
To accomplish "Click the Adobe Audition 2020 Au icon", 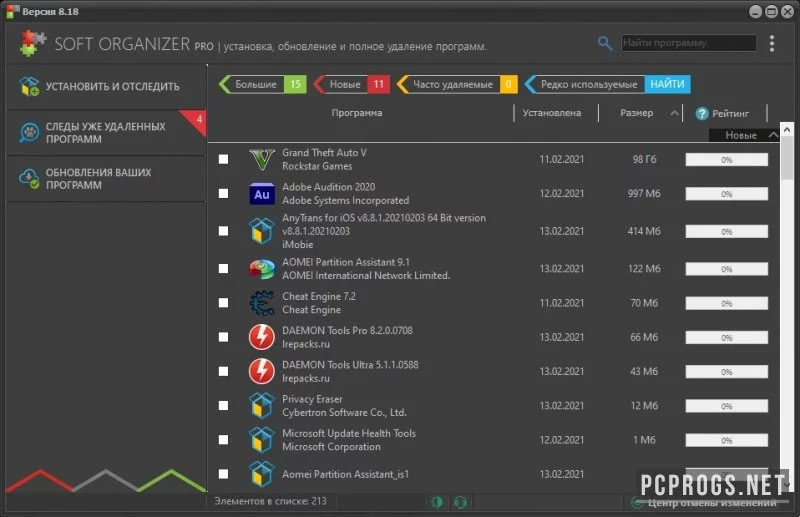I will (x=262, y=194).
